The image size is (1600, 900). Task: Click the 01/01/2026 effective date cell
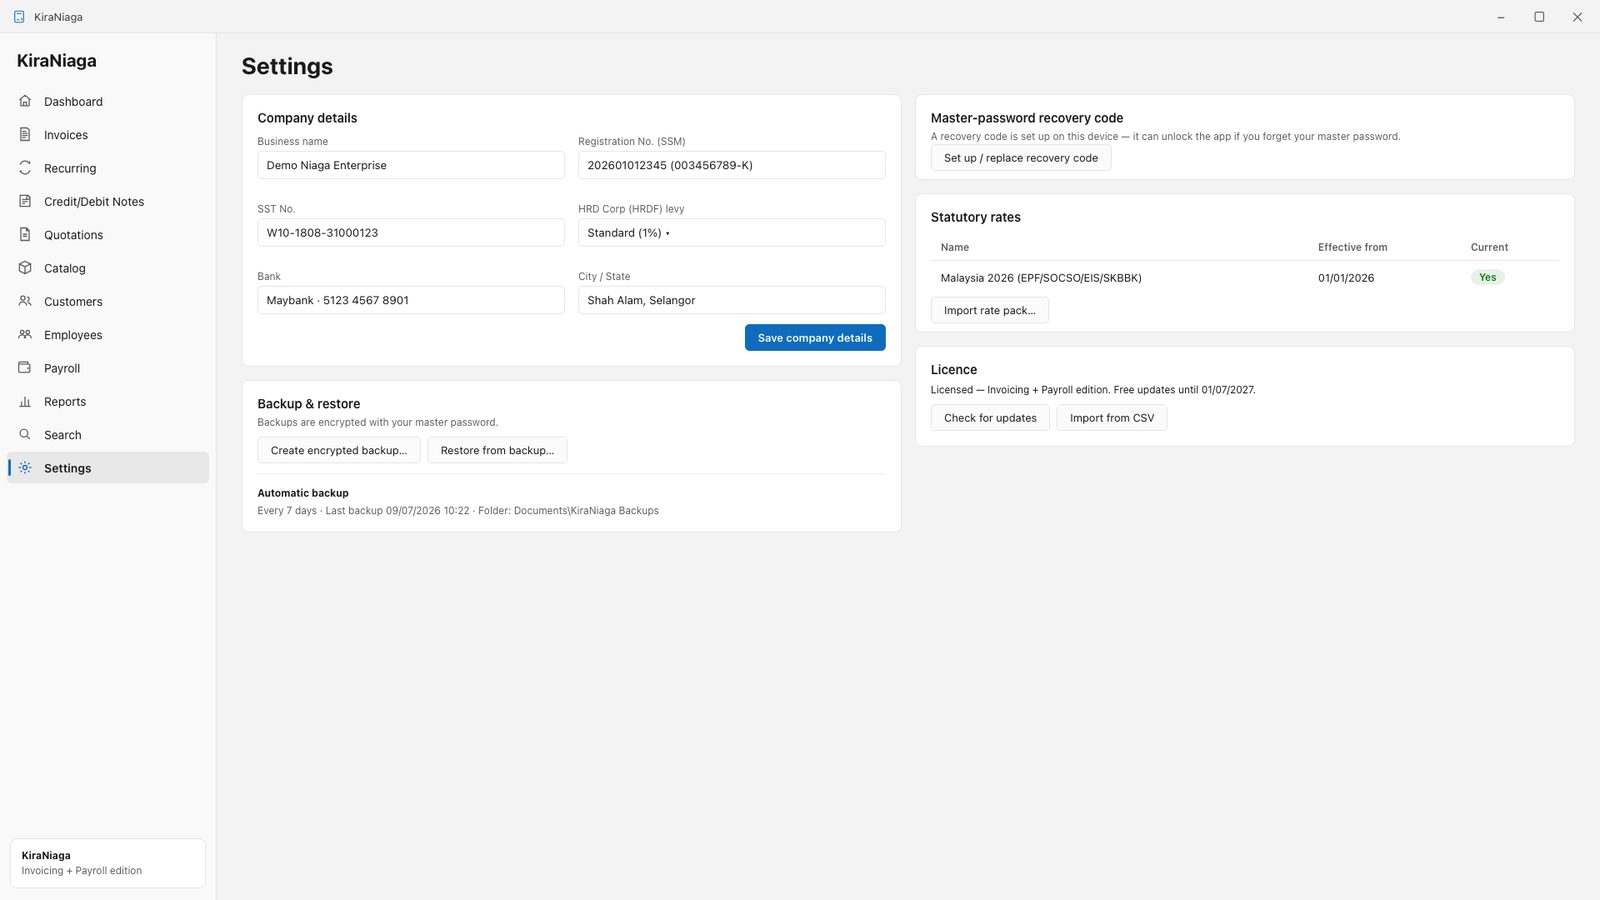[1346, 278]
